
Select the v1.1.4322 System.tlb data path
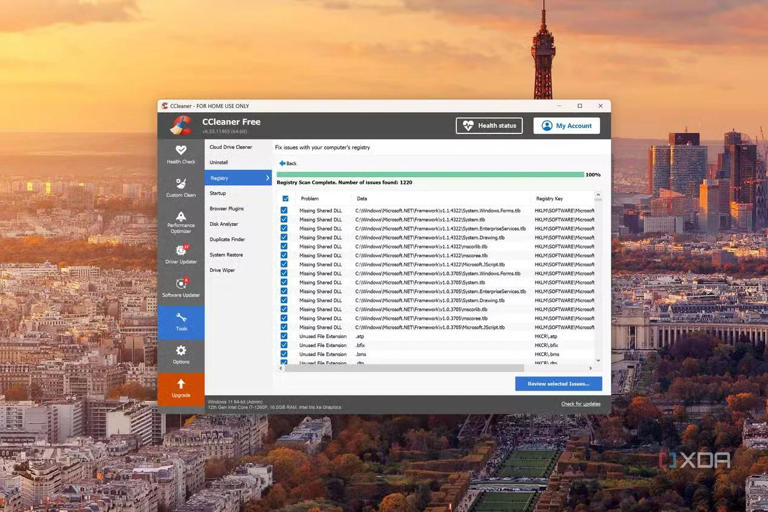(x=420, y=219)
